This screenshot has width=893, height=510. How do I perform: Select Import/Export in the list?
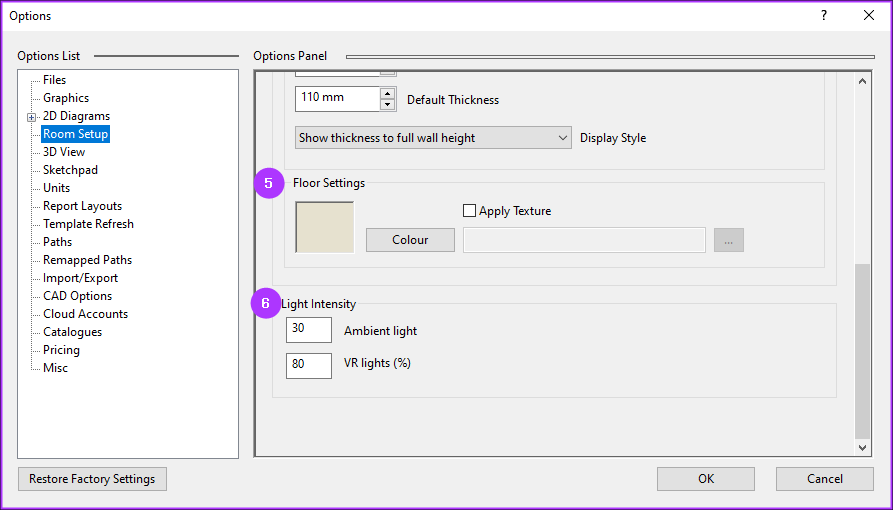tap(80, 278)
